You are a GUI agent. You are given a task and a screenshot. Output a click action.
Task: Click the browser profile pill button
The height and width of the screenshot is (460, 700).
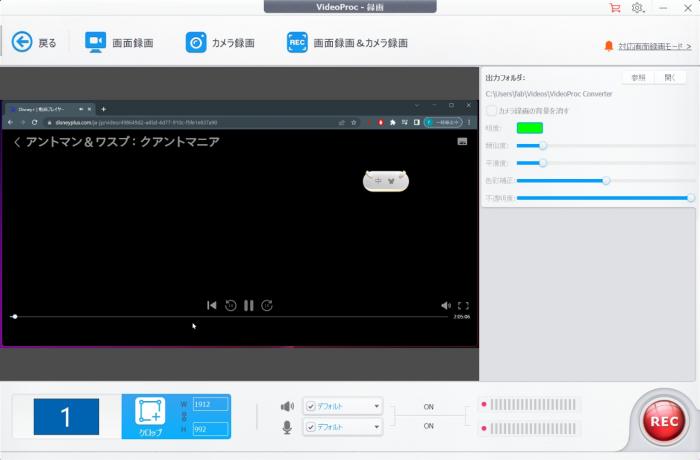click(443, 122)
